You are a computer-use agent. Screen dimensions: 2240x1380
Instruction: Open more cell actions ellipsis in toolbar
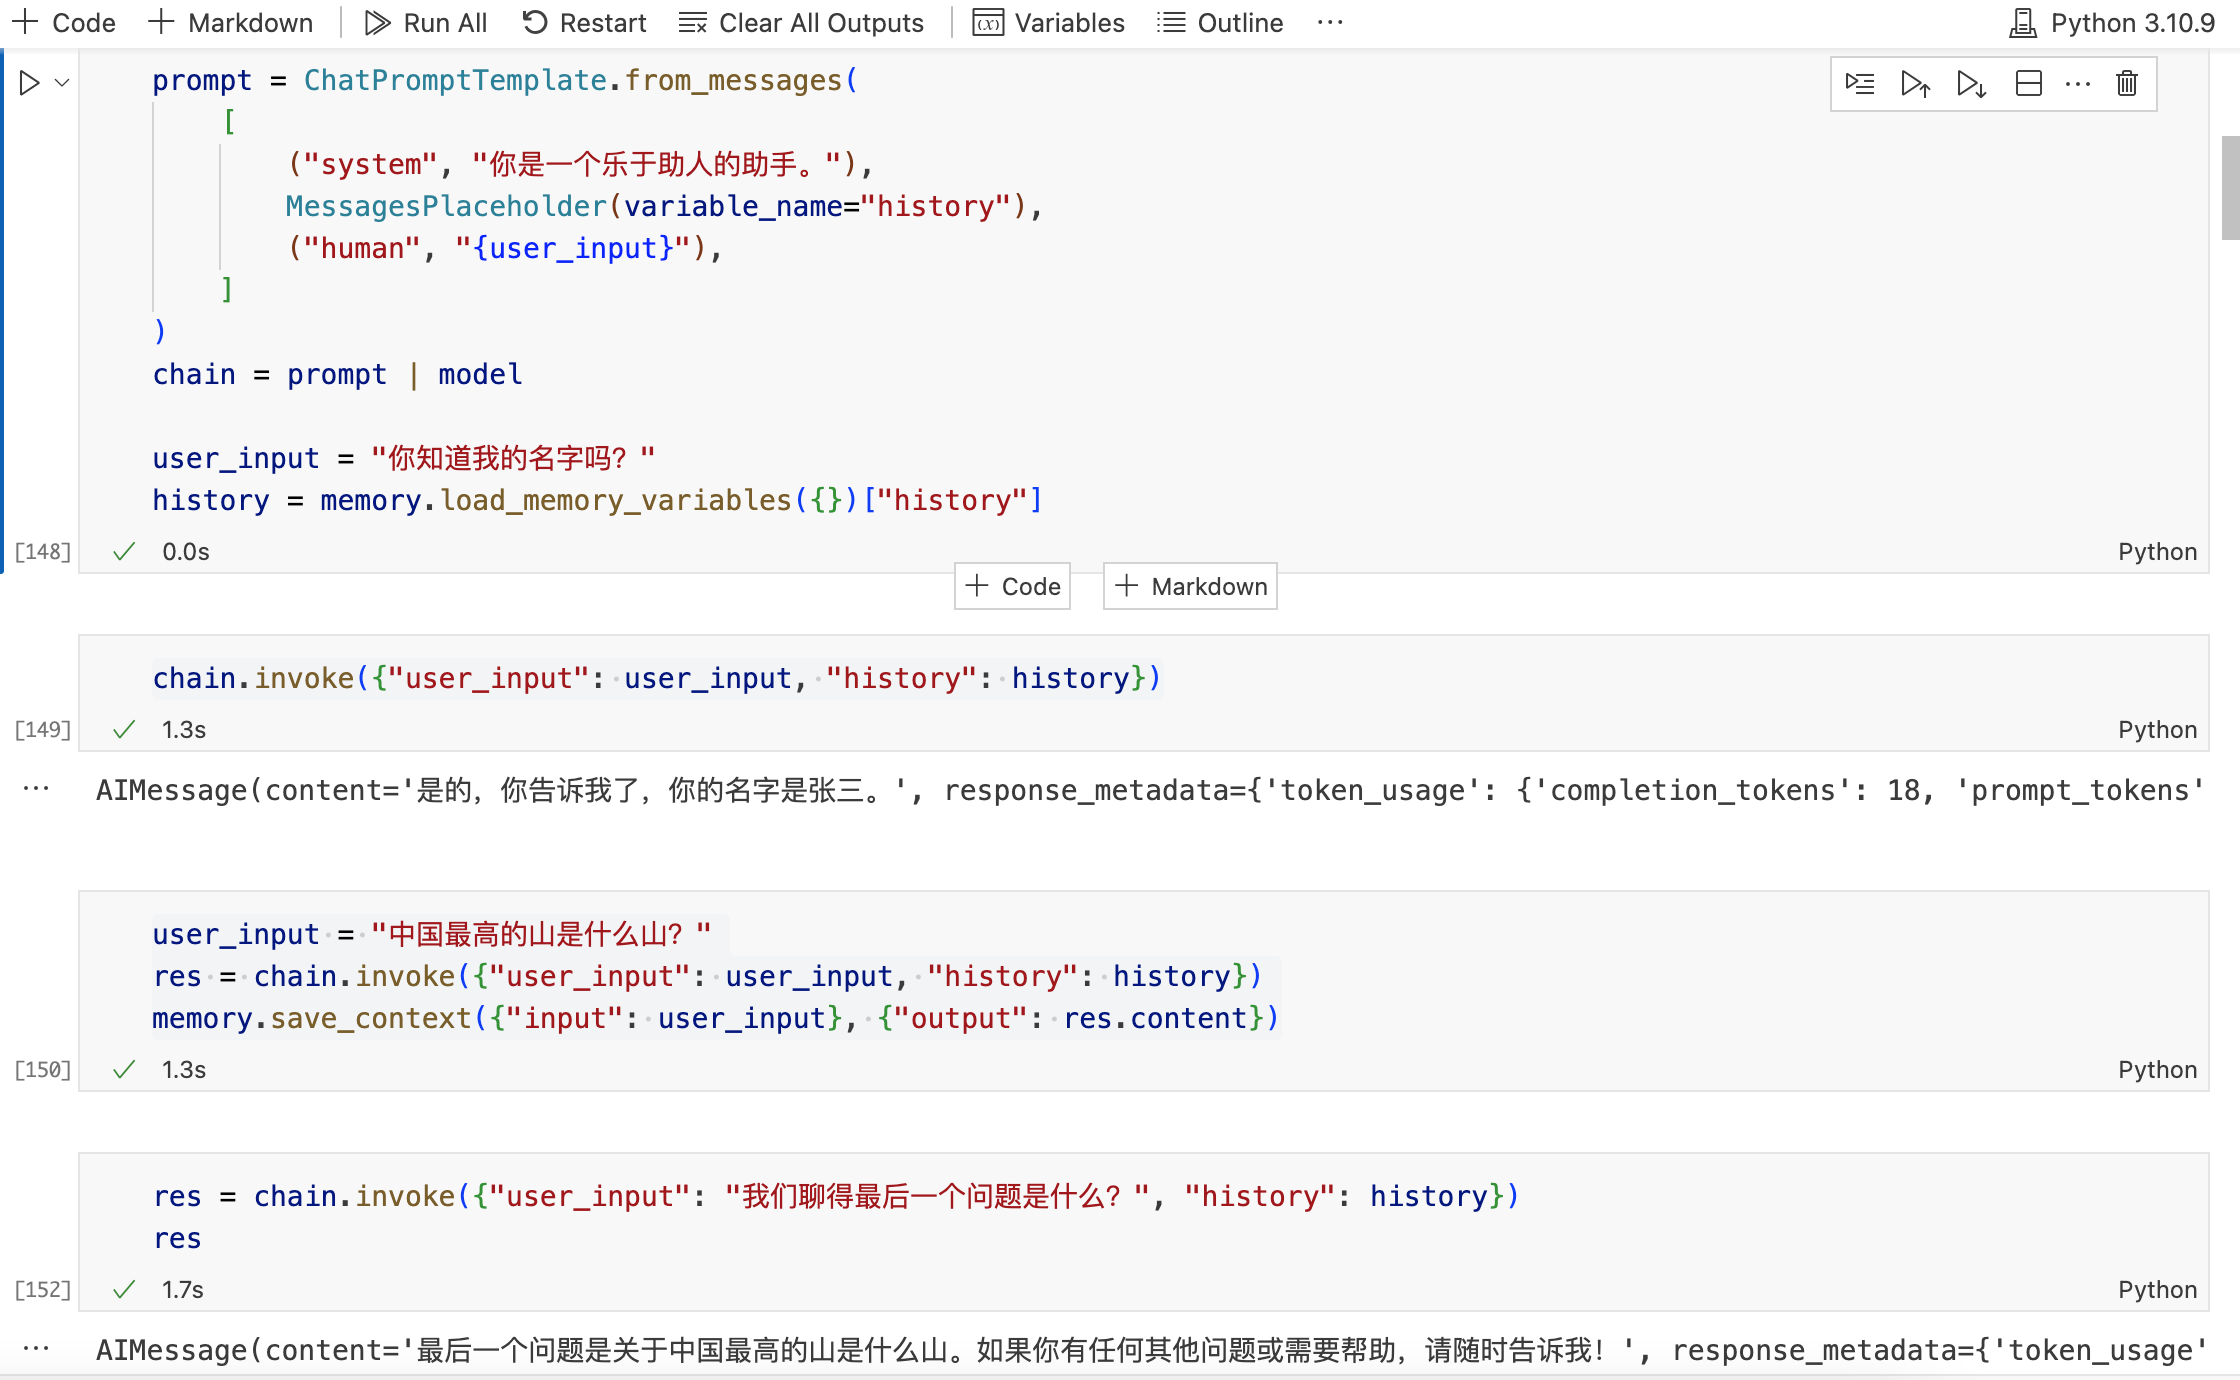coord(2078,83)
